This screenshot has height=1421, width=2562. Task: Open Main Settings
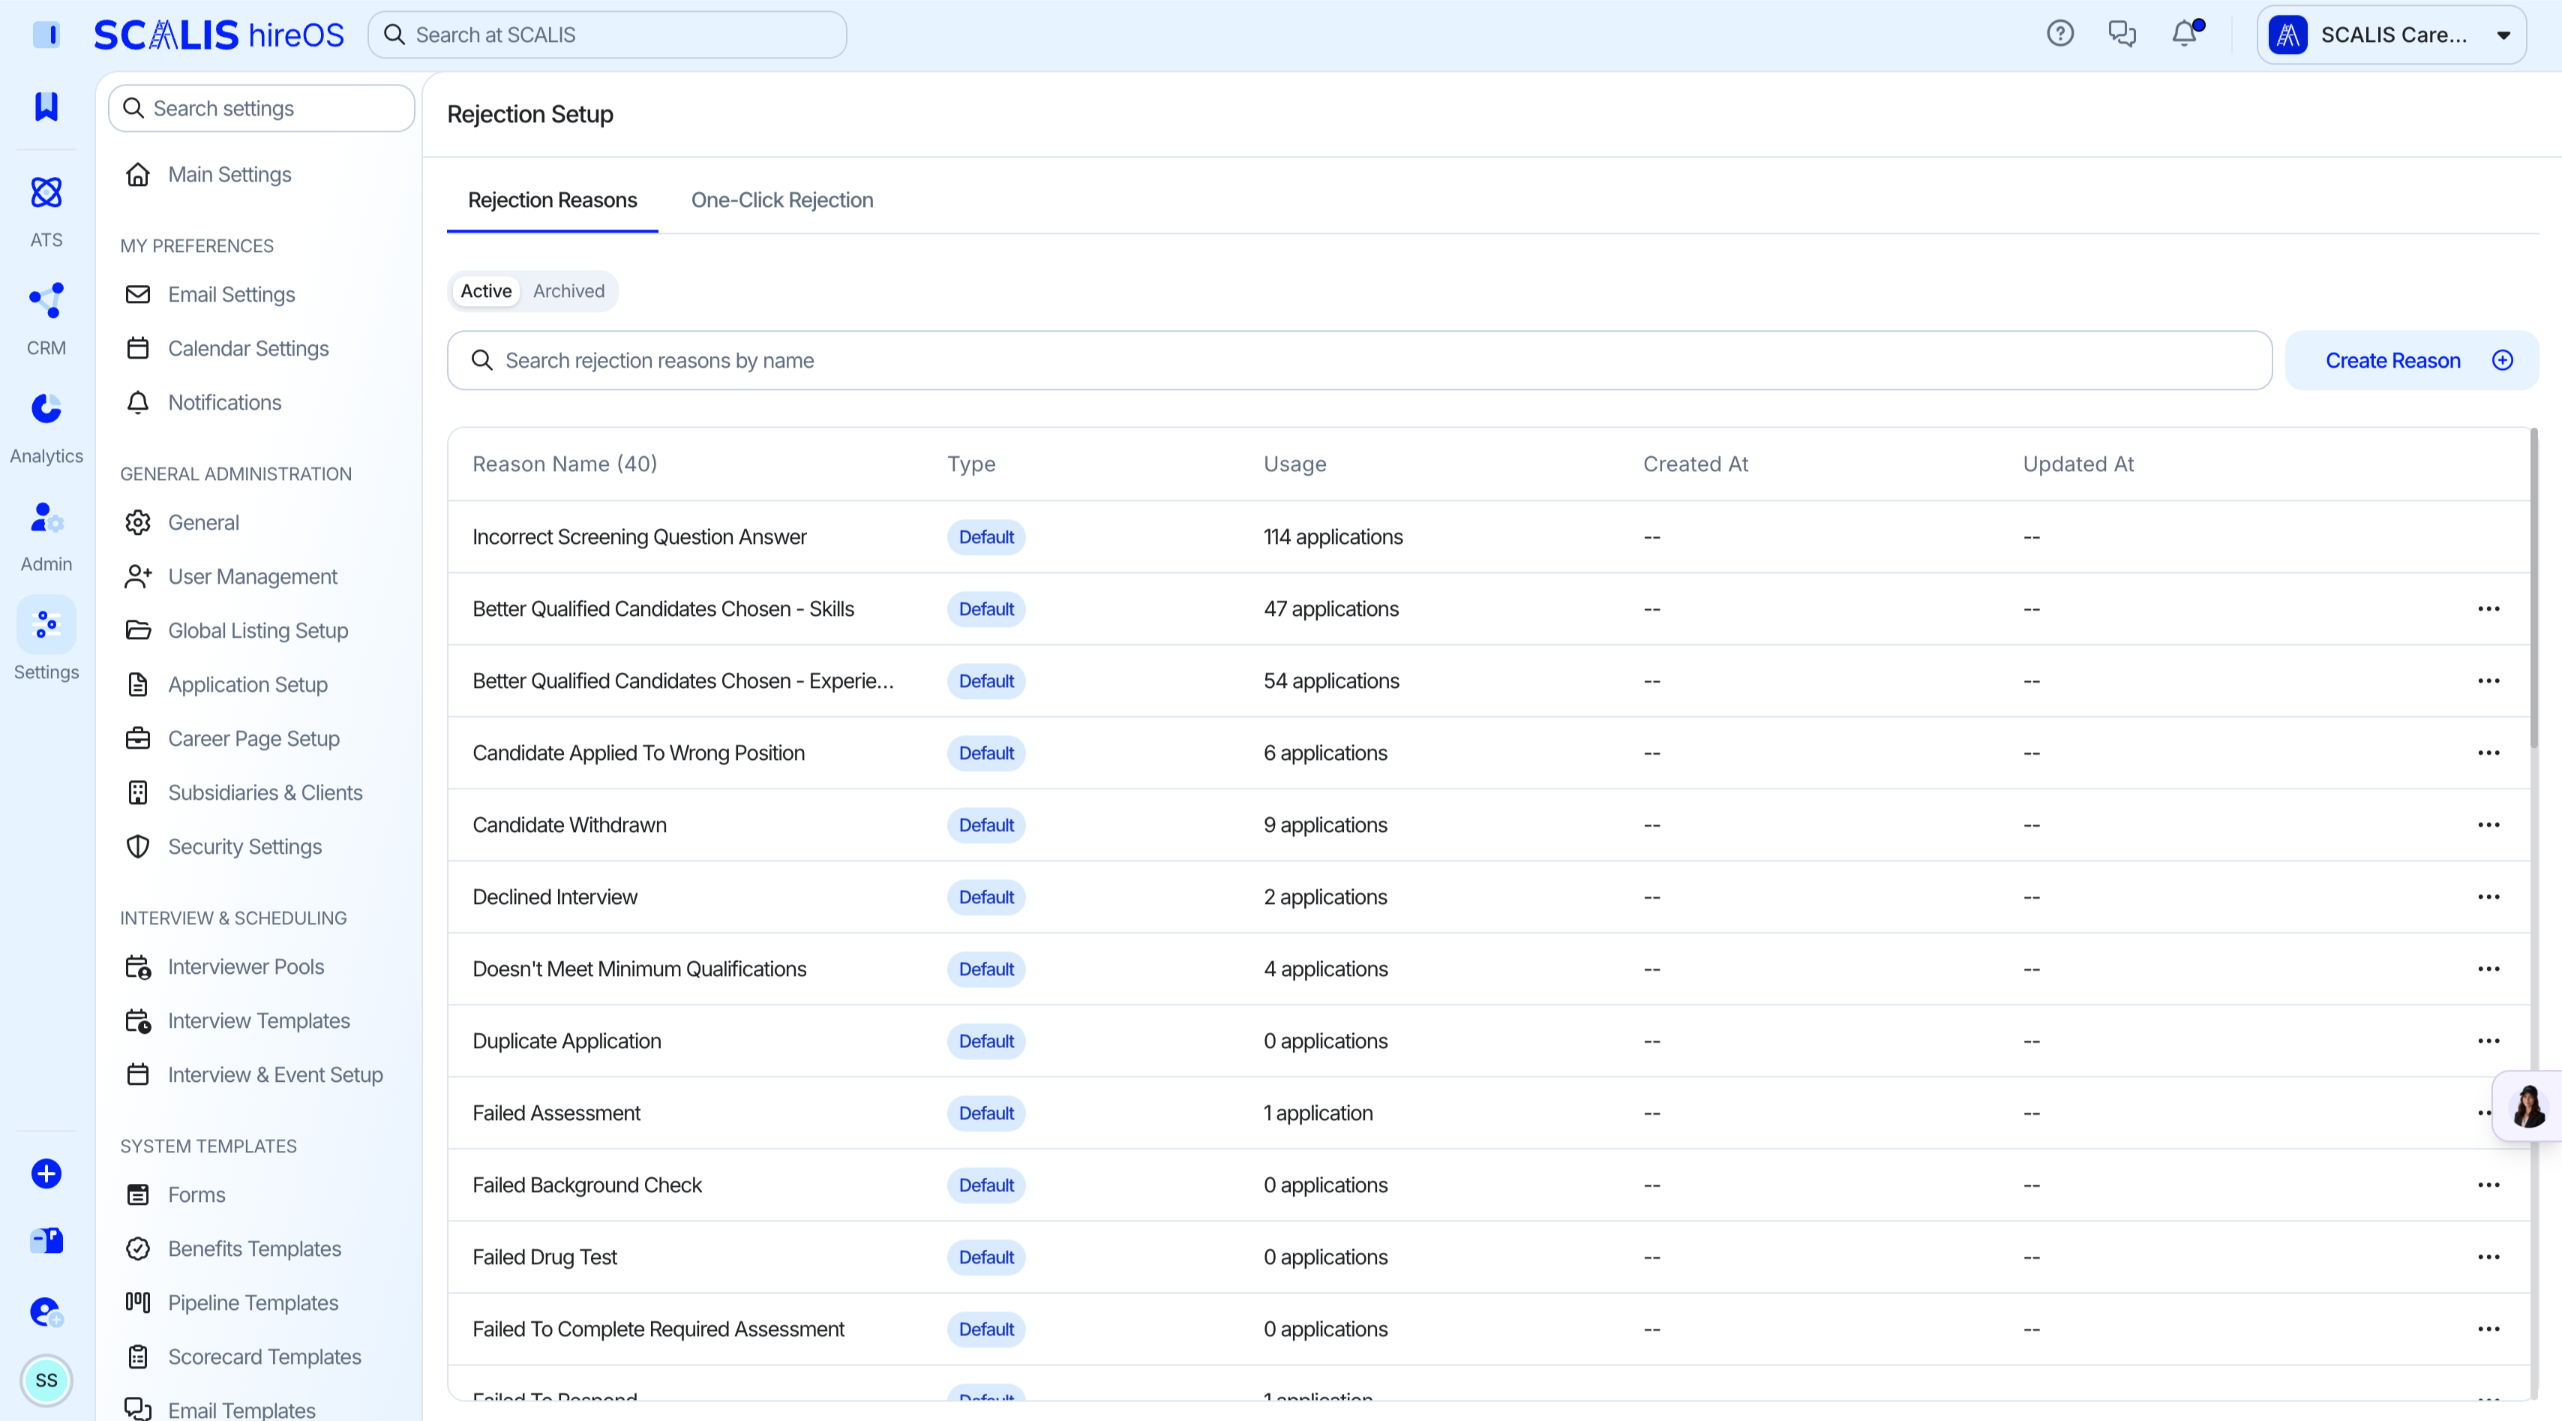[x=229, y=174]
